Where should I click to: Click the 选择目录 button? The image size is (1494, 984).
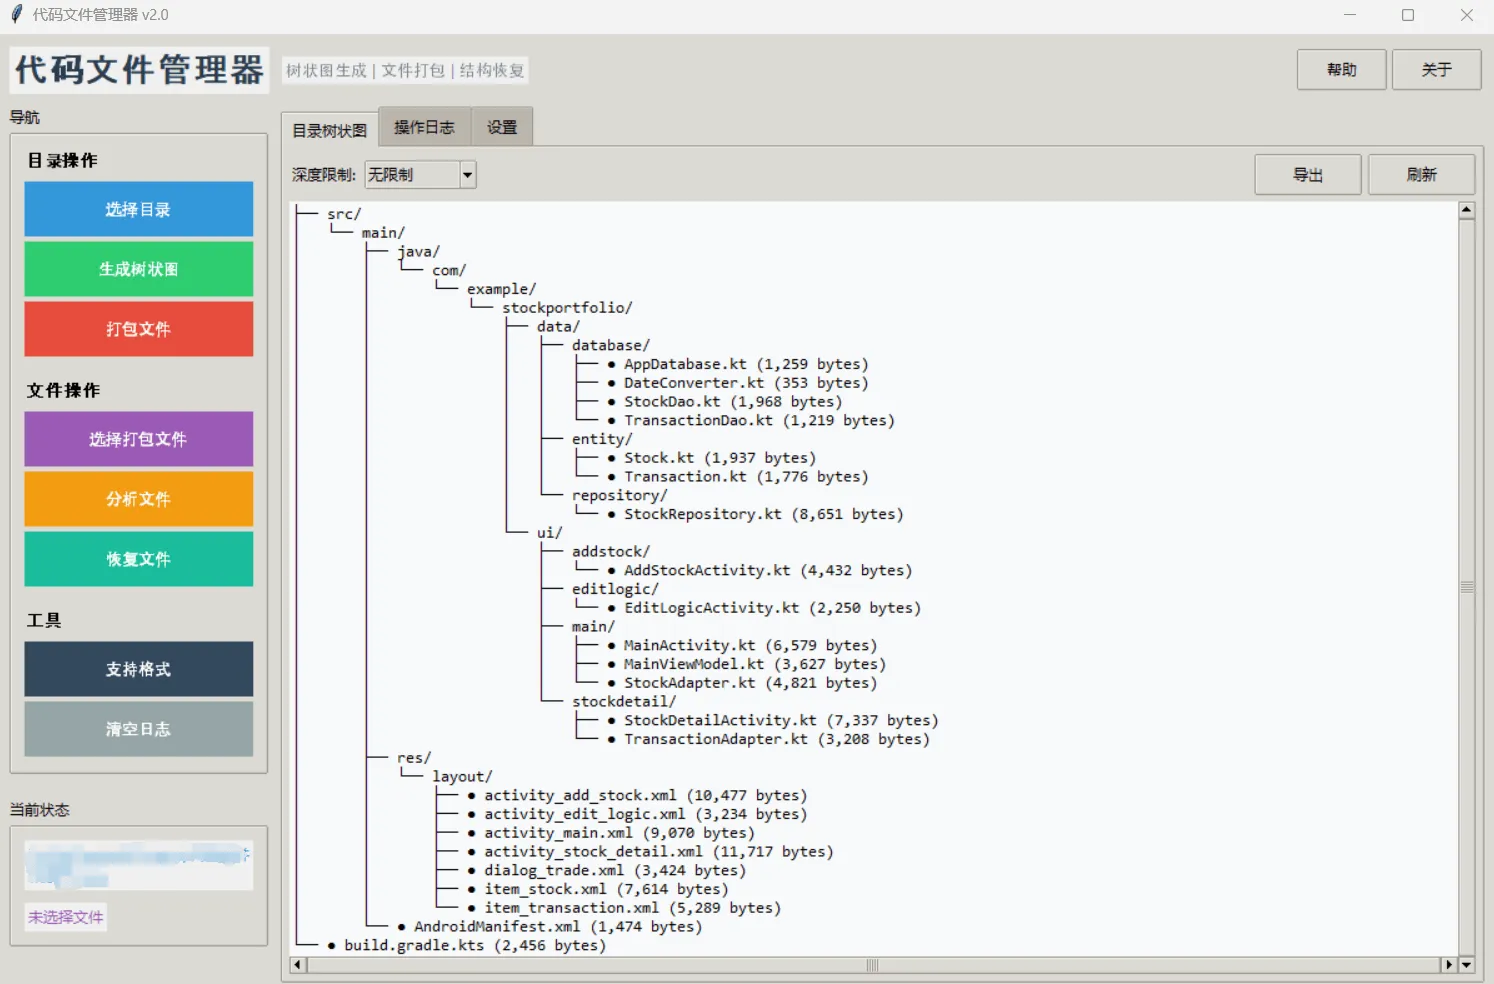coord(138,209)
